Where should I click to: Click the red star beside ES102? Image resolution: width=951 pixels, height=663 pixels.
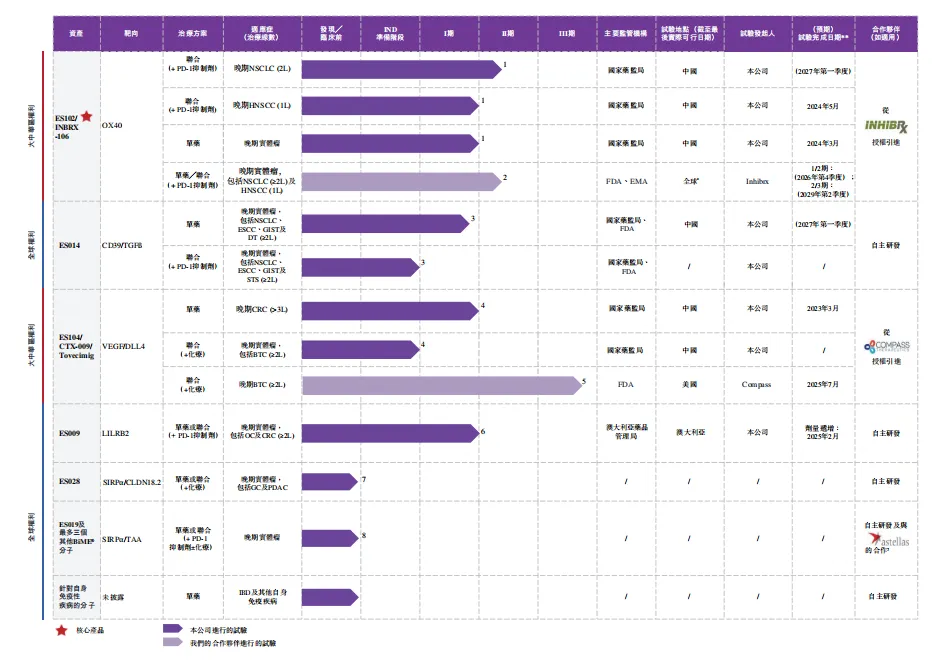tap(86, 117)
